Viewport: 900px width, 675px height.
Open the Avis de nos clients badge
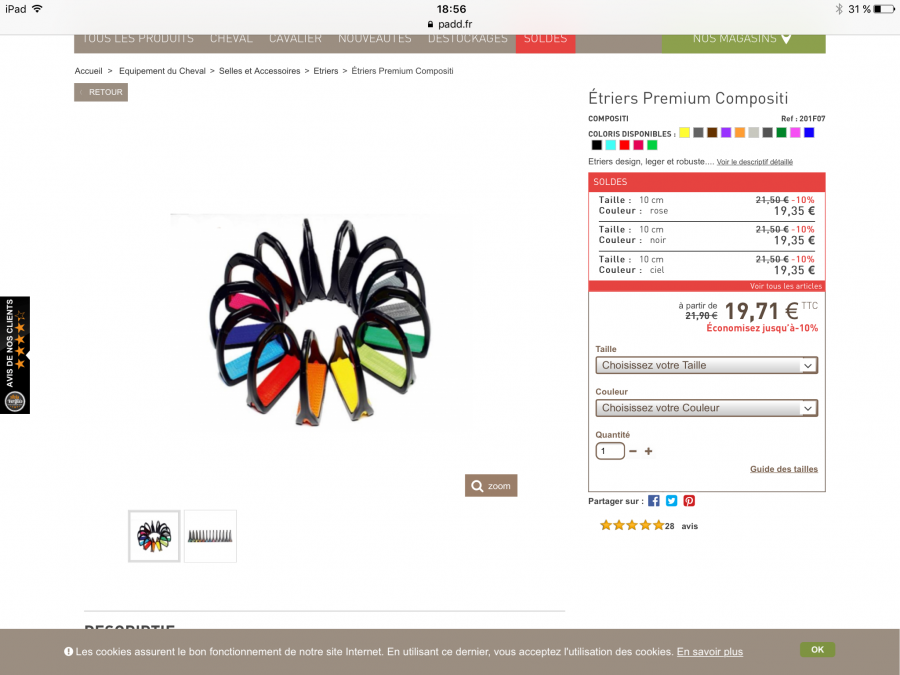[x=15, y=355]
